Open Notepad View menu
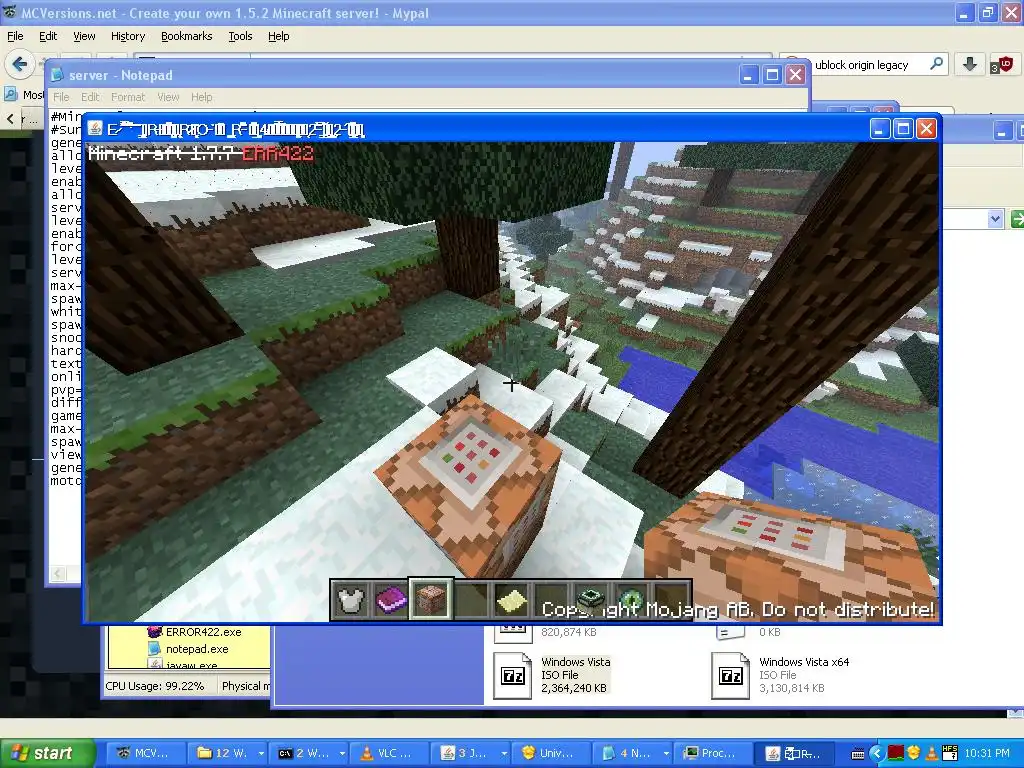 tap(168, 97)
